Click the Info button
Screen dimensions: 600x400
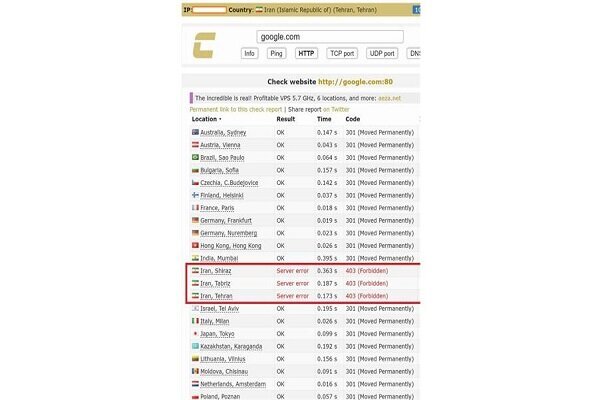click(x=249, y=54)
